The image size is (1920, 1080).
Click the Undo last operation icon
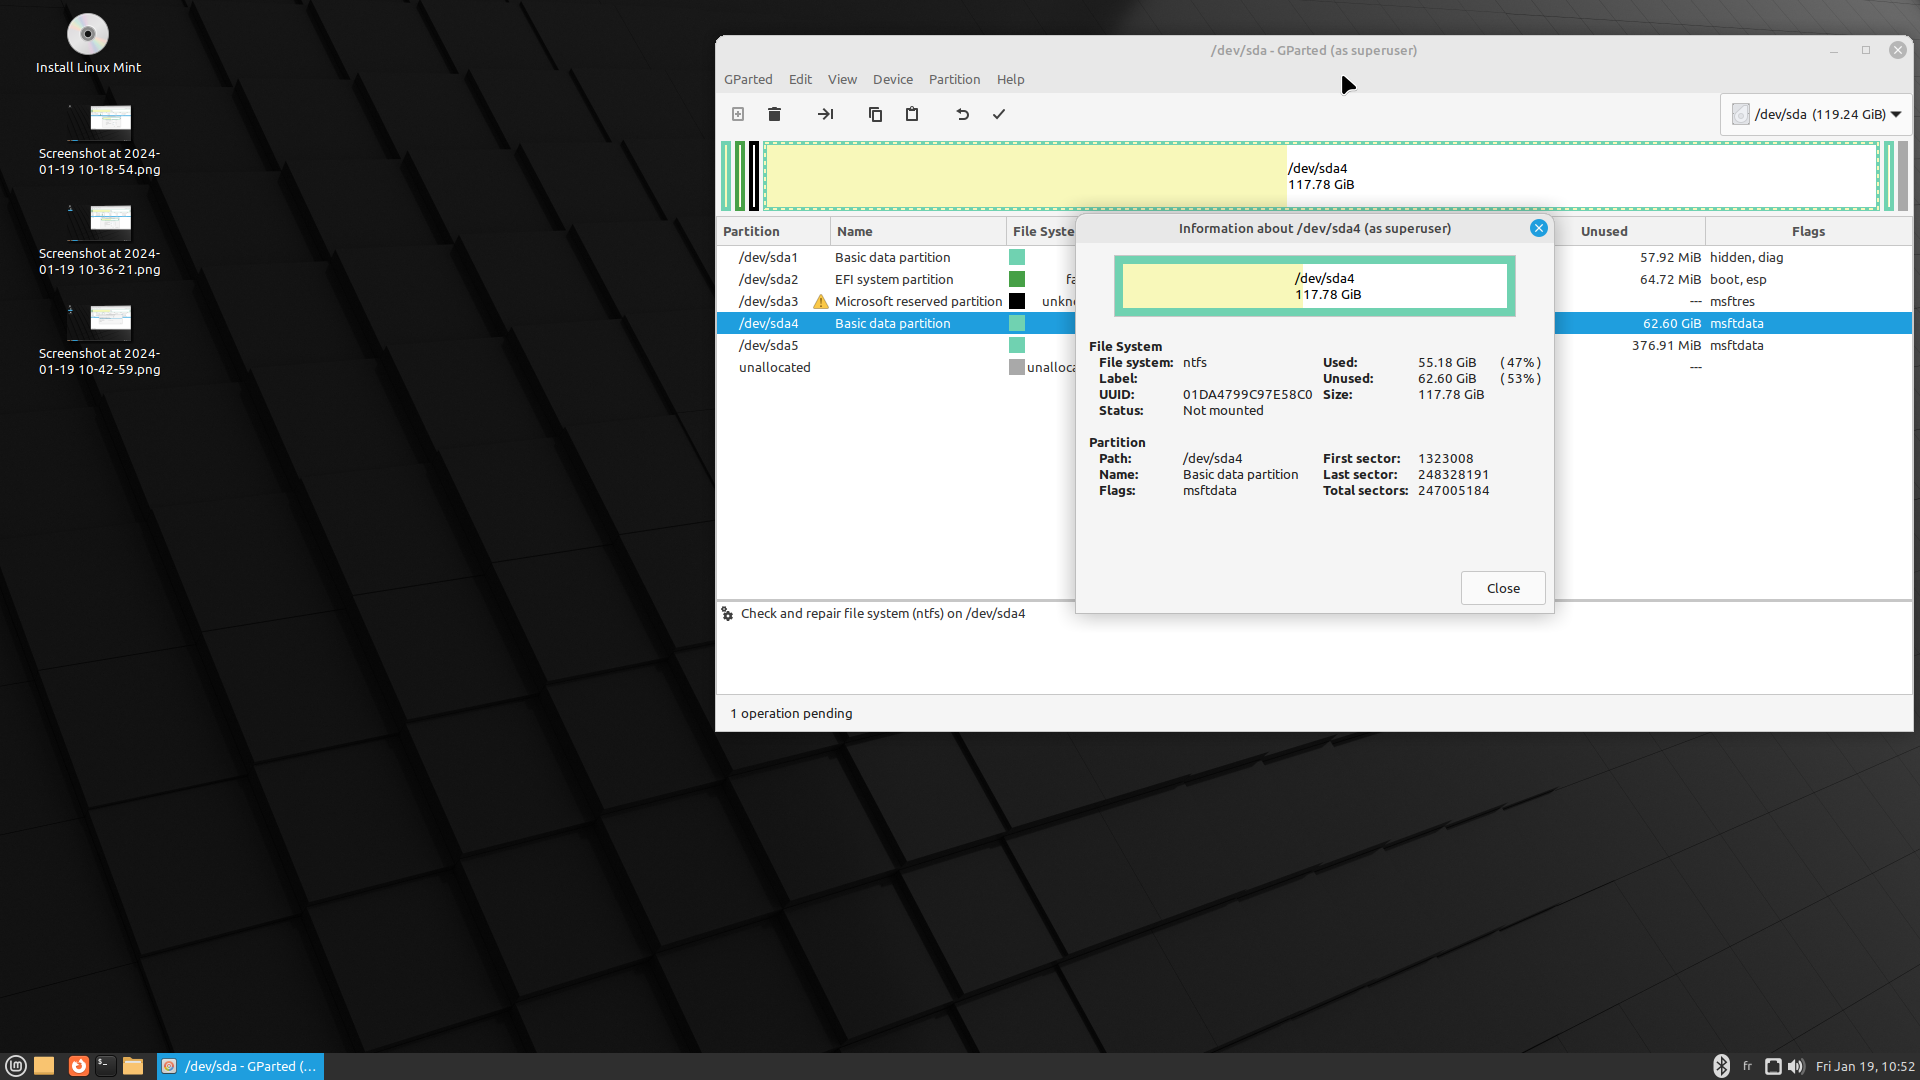coord(962,114)
